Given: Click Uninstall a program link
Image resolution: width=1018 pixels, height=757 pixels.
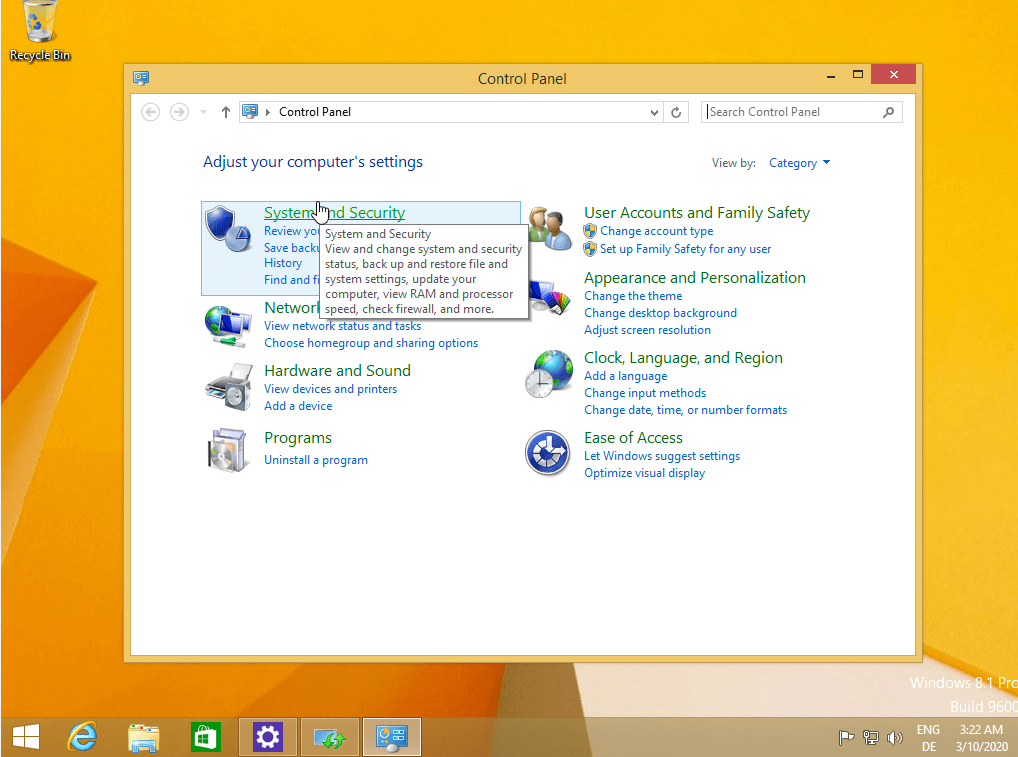Looking at the screenshot, I should (316, 460).
